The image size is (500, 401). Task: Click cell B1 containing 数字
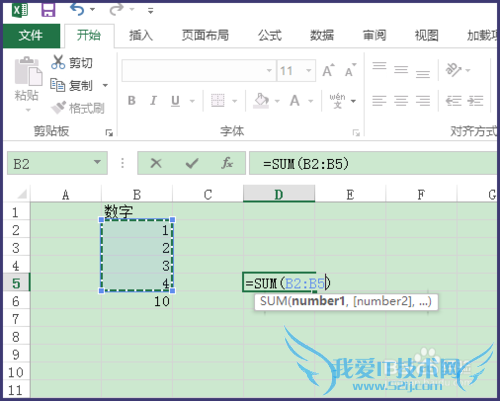[x=137, y=212]
